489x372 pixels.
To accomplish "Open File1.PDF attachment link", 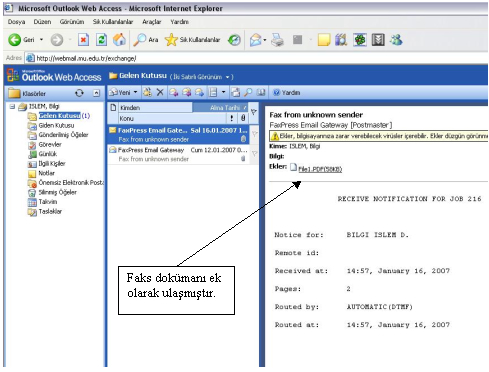I will point(320,169).
